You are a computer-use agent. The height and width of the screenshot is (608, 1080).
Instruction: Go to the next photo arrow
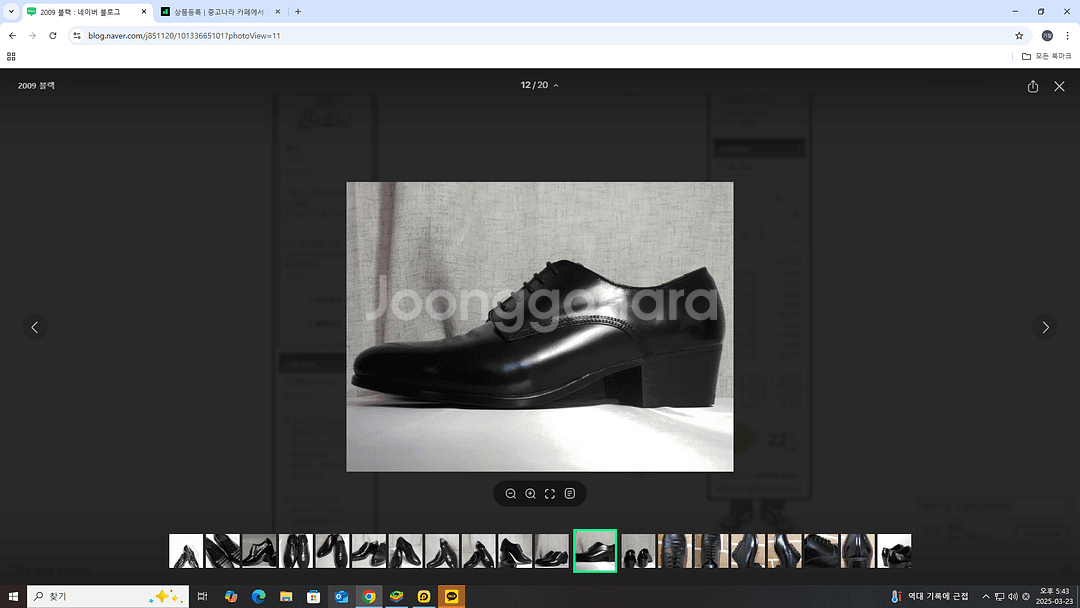1045,327
